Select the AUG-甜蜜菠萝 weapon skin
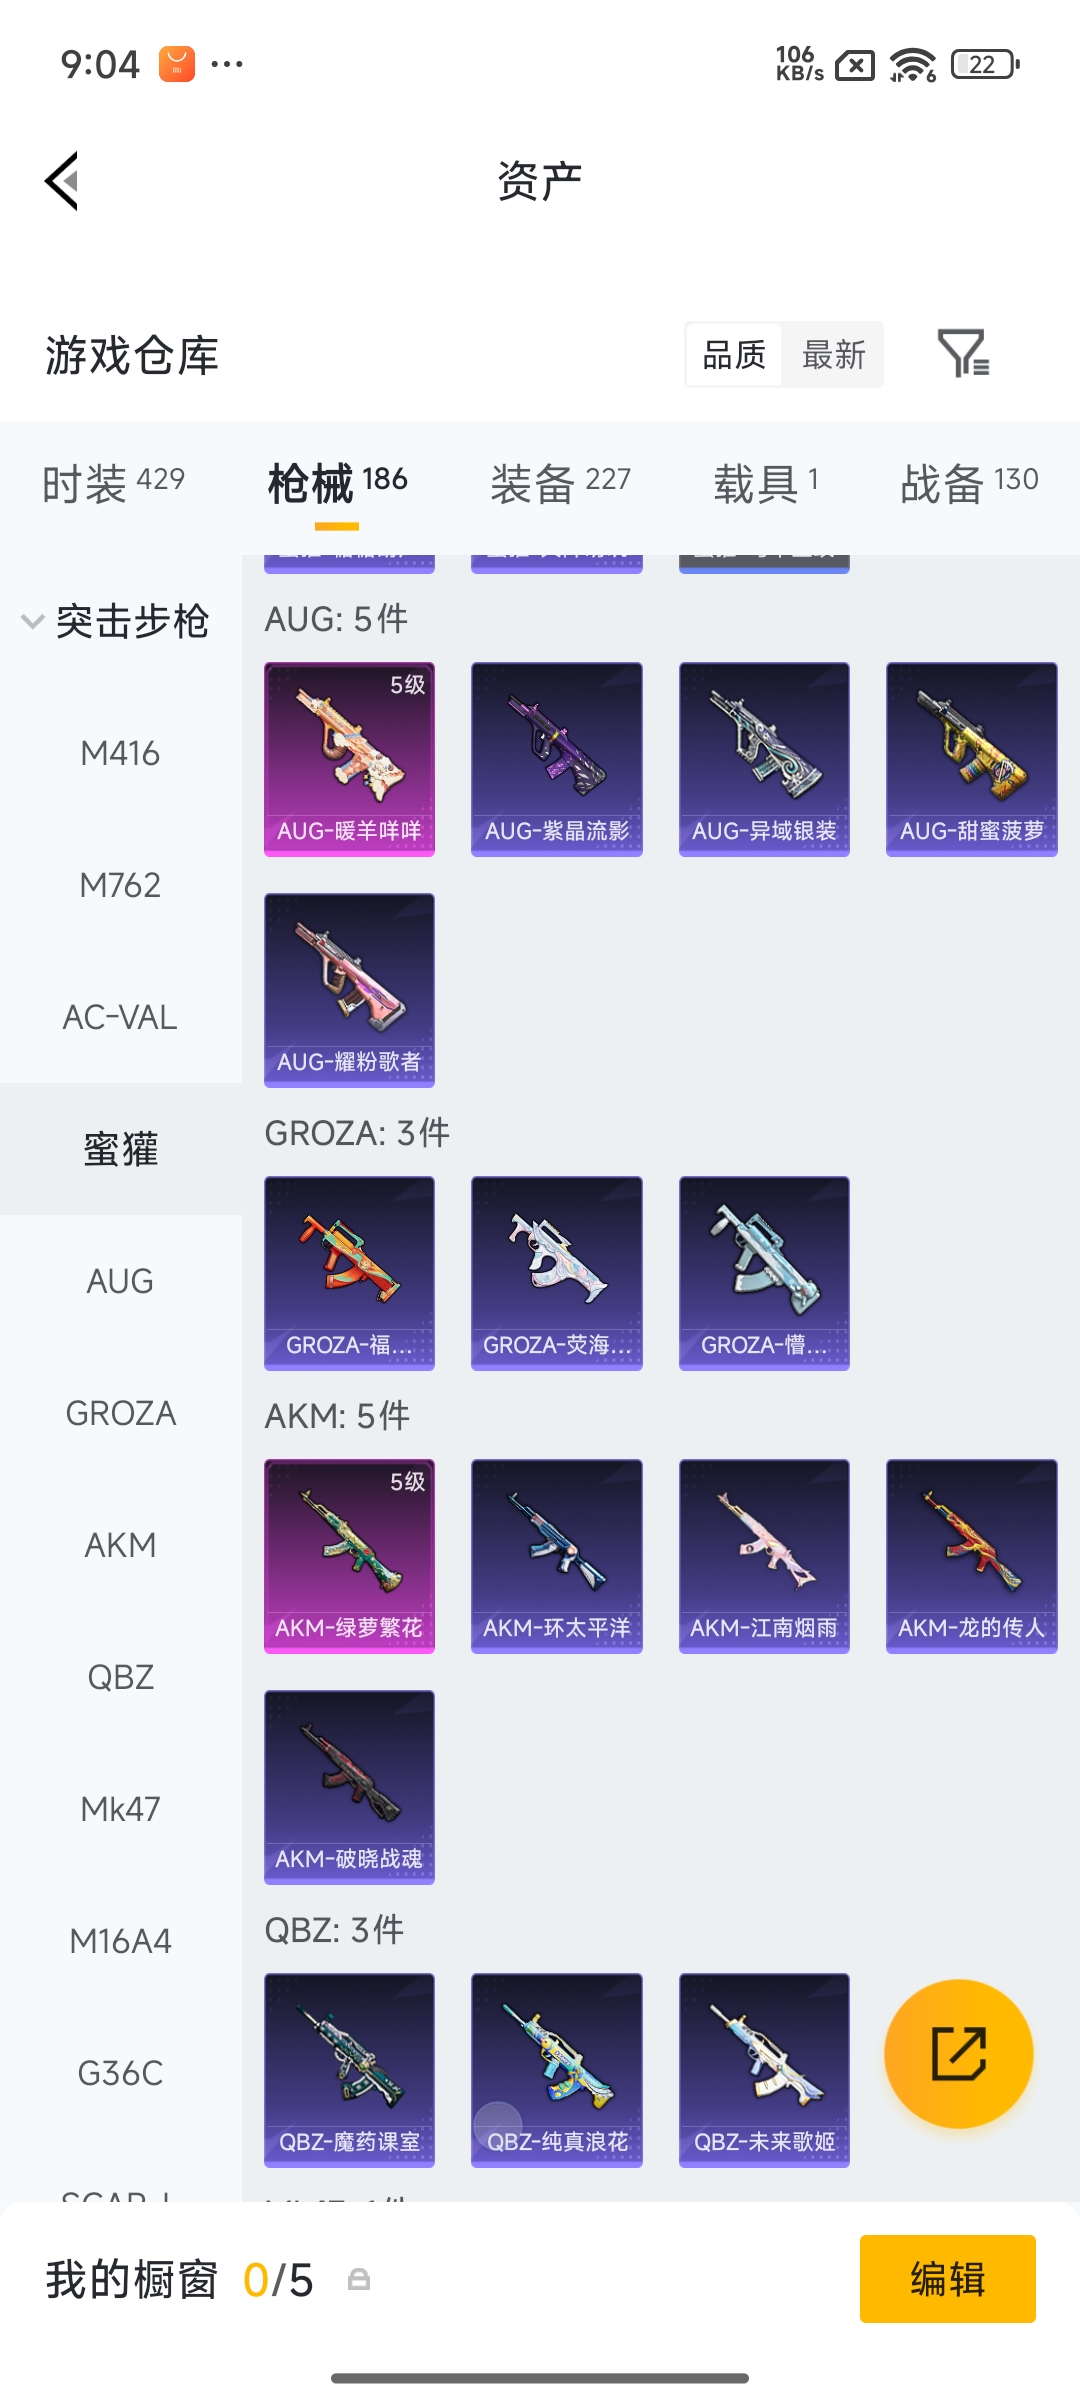This screenshot has width=1080, height=2400. click(971, 759)
